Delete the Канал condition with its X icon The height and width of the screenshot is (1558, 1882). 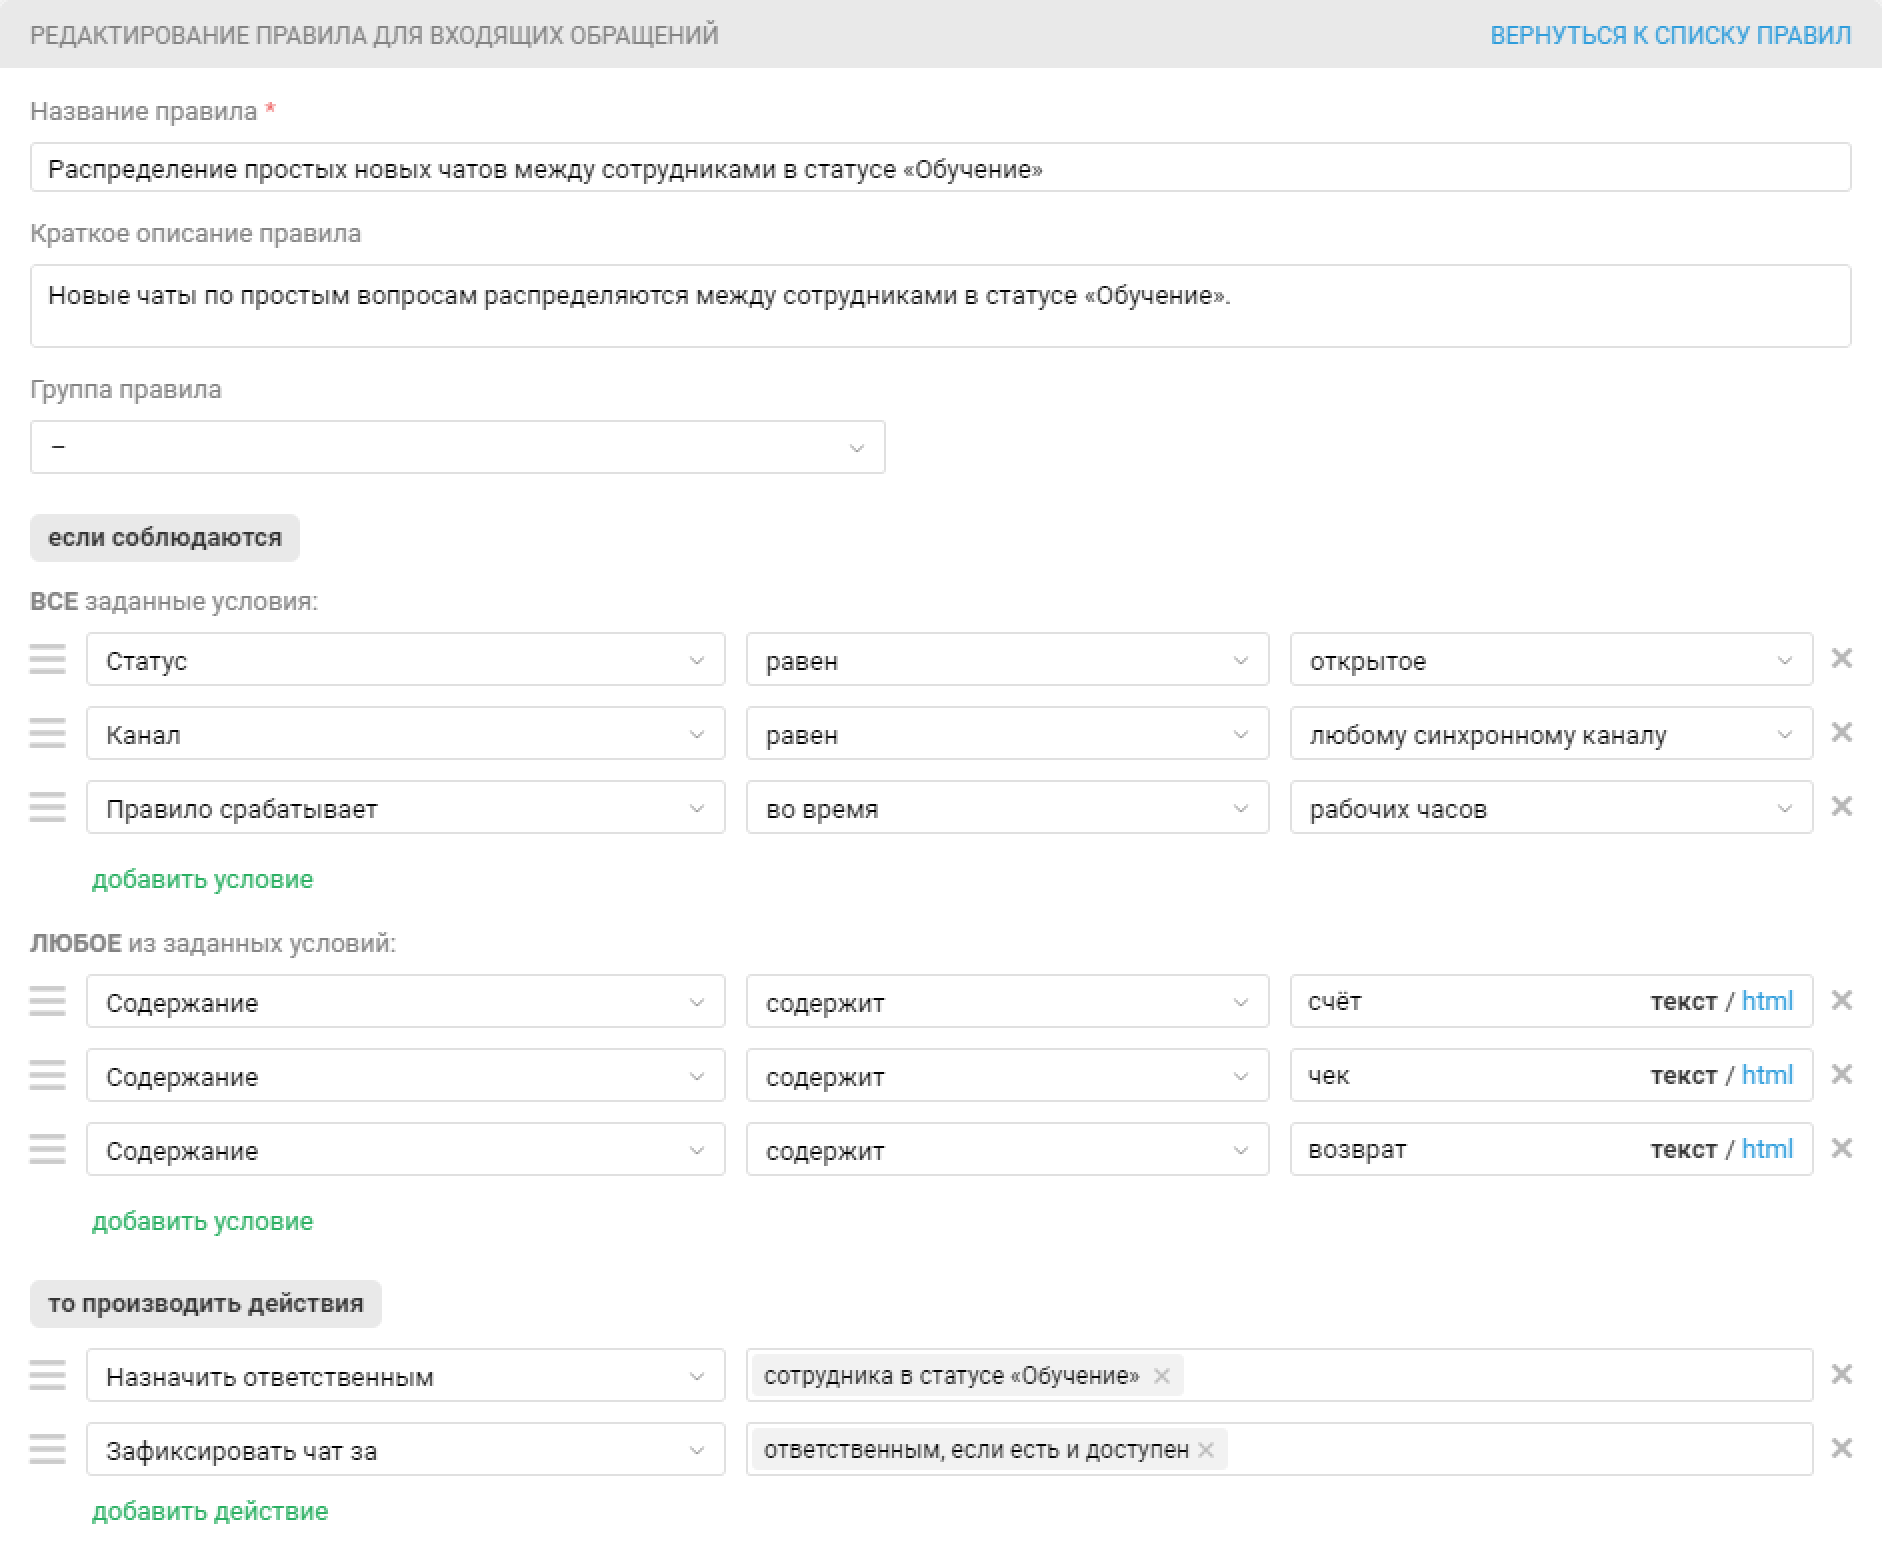1841,733
